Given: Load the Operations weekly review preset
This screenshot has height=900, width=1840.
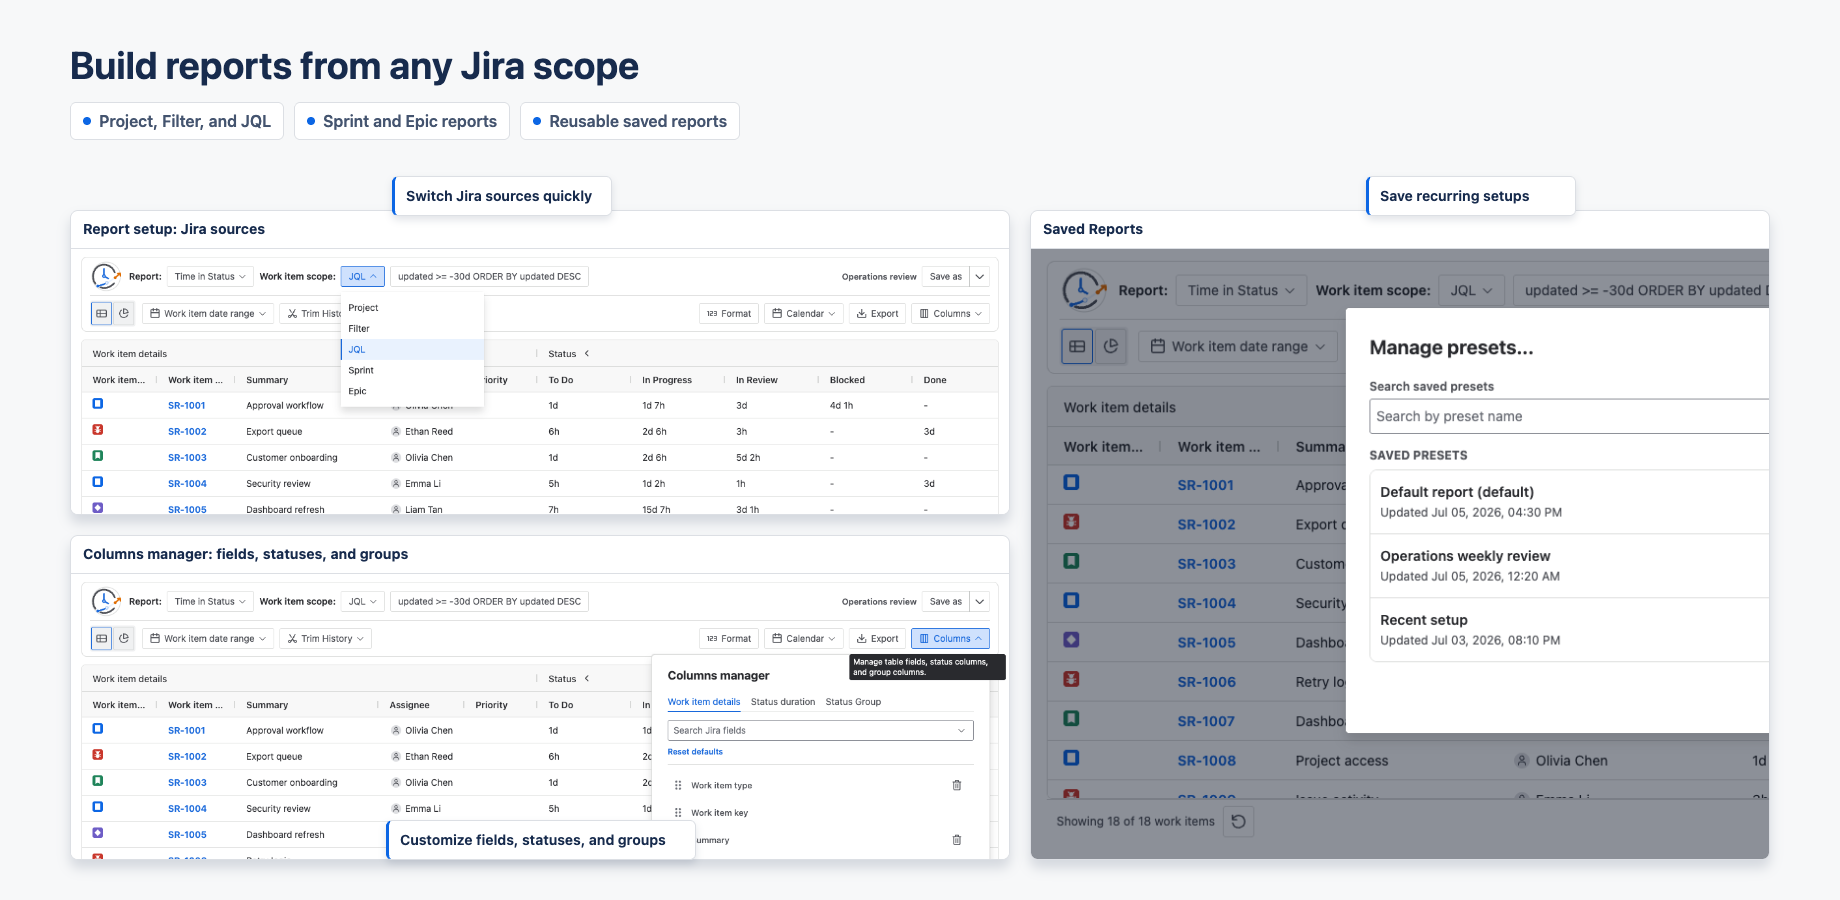Looking at the screenshot, I should 1569,566.
